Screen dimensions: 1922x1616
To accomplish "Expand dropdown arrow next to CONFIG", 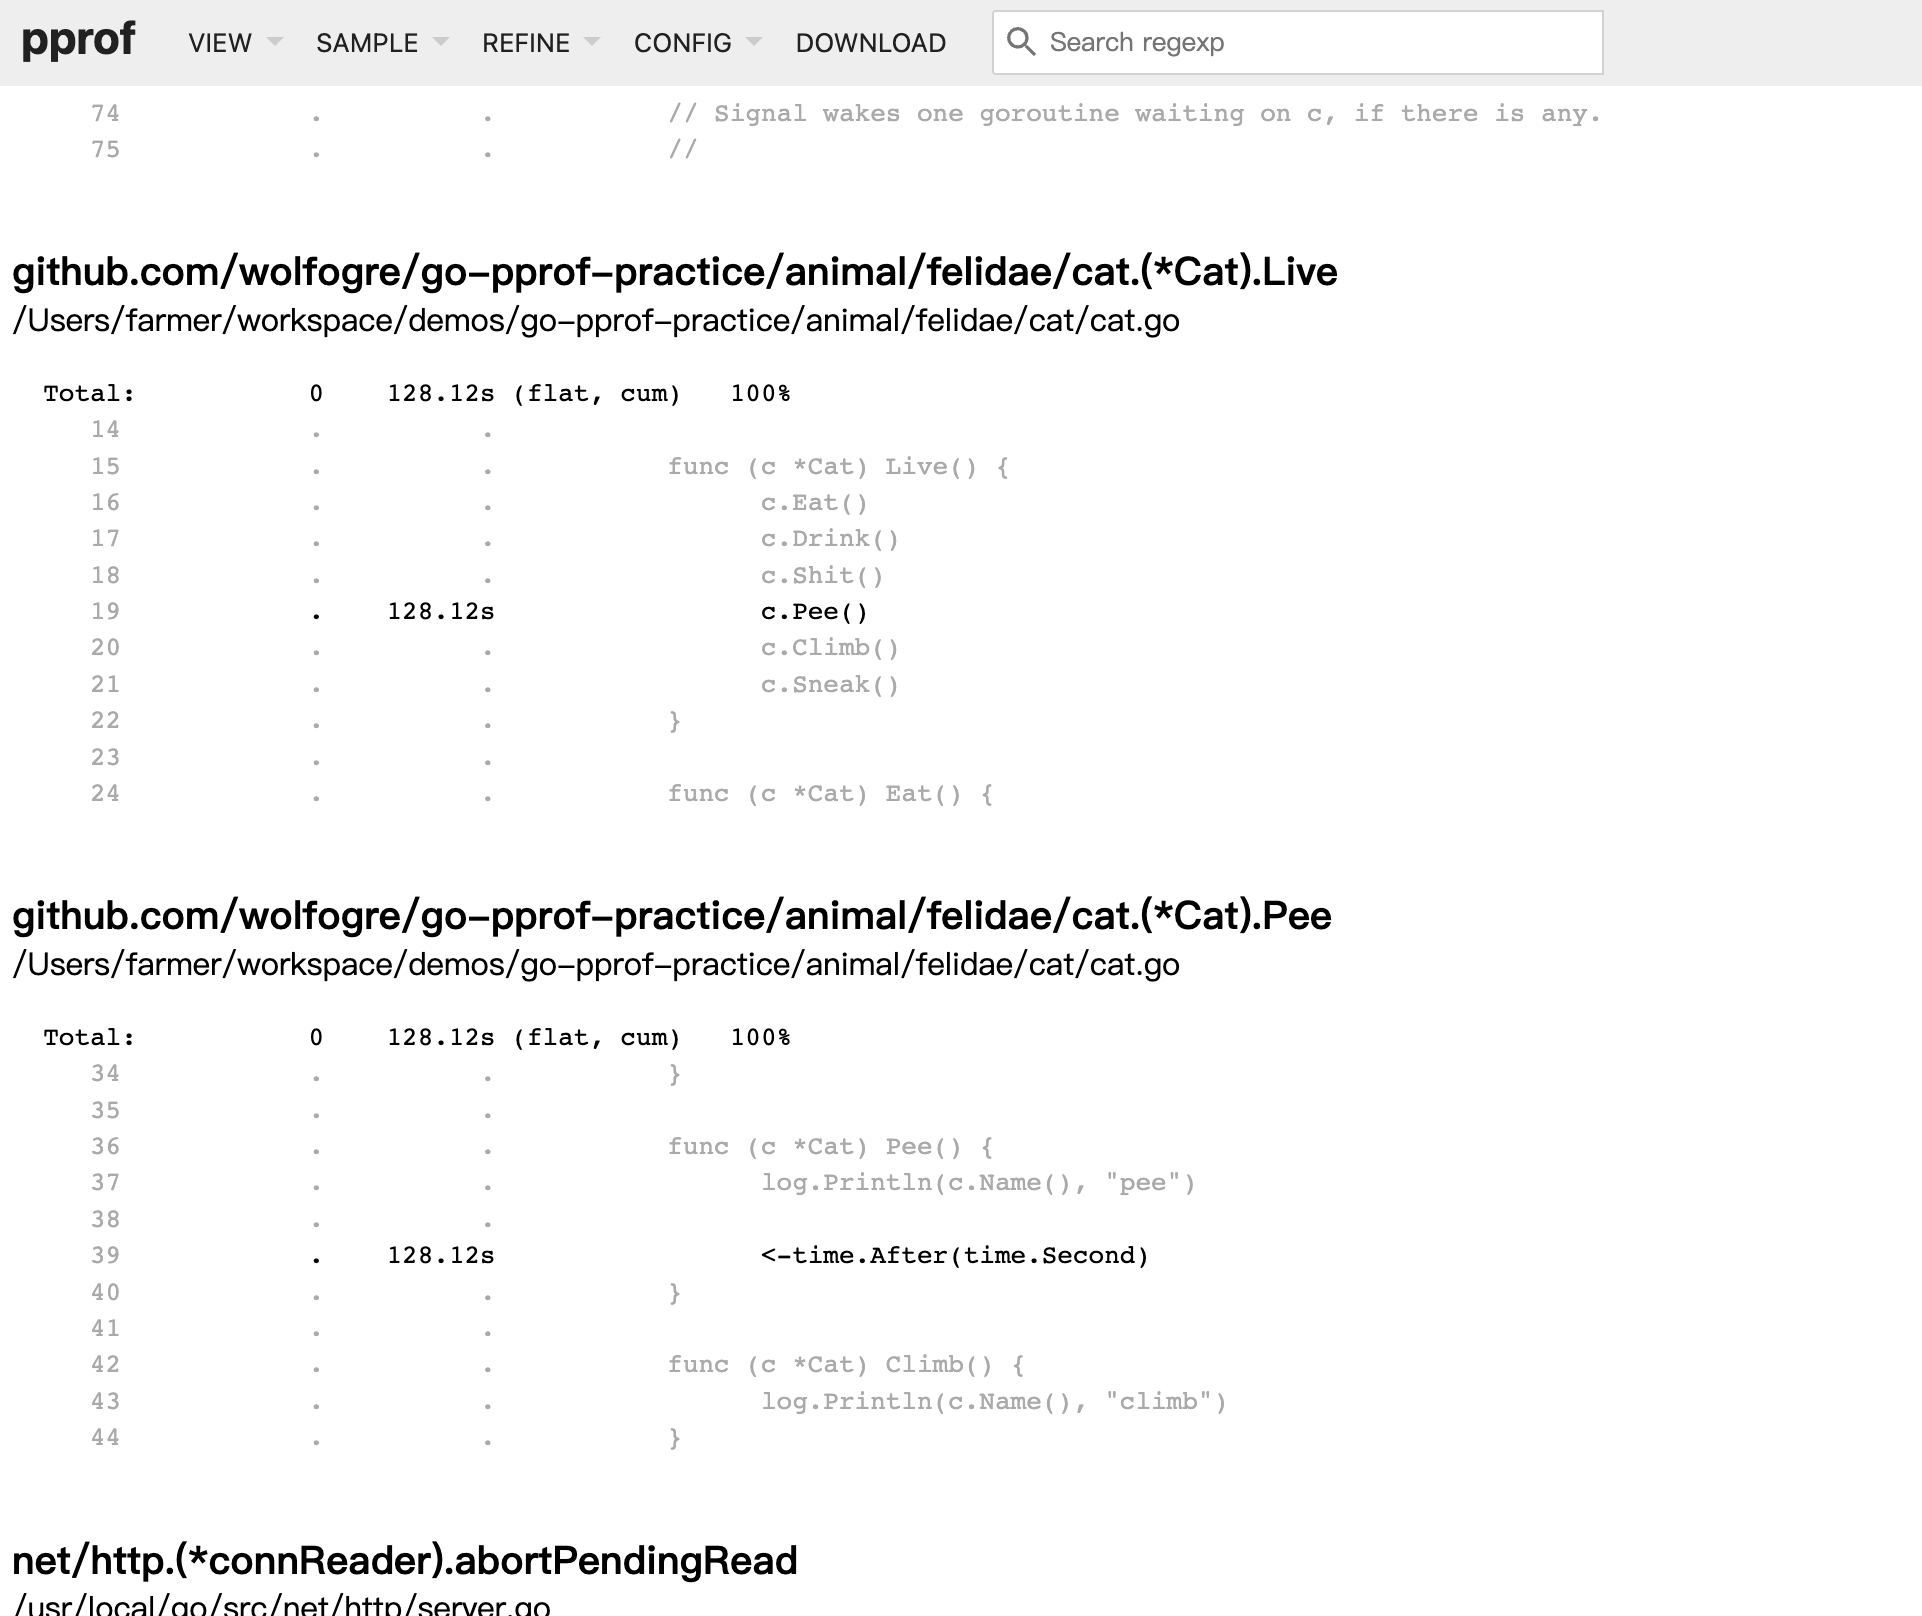I will tap(754, 42).
